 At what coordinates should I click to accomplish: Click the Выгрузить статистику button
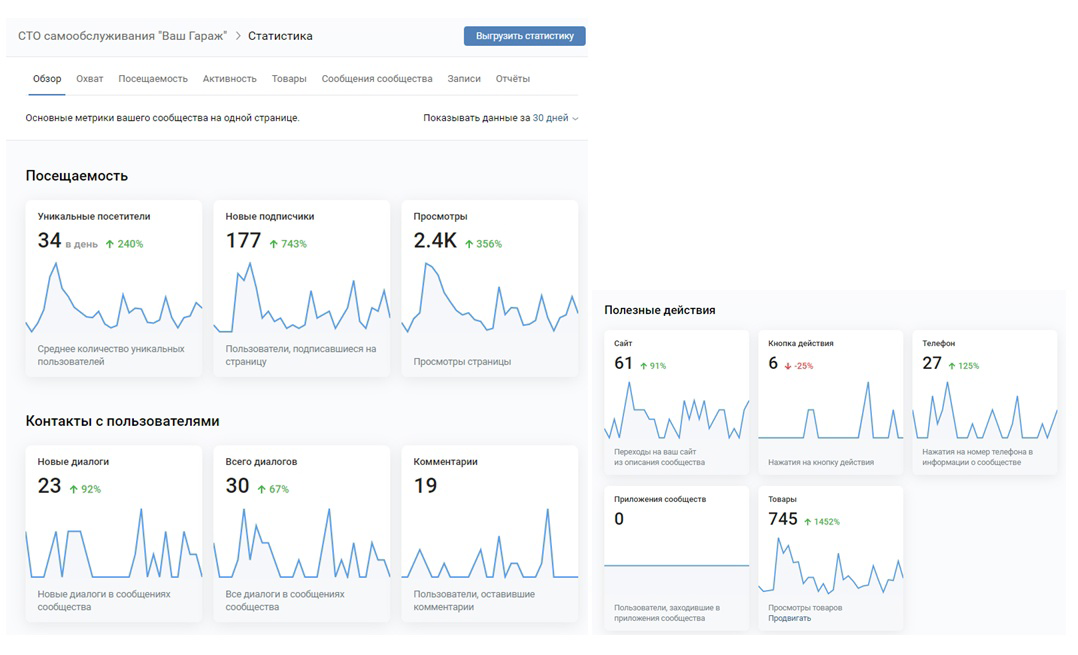pyautogui.click(x=525, y=36)
